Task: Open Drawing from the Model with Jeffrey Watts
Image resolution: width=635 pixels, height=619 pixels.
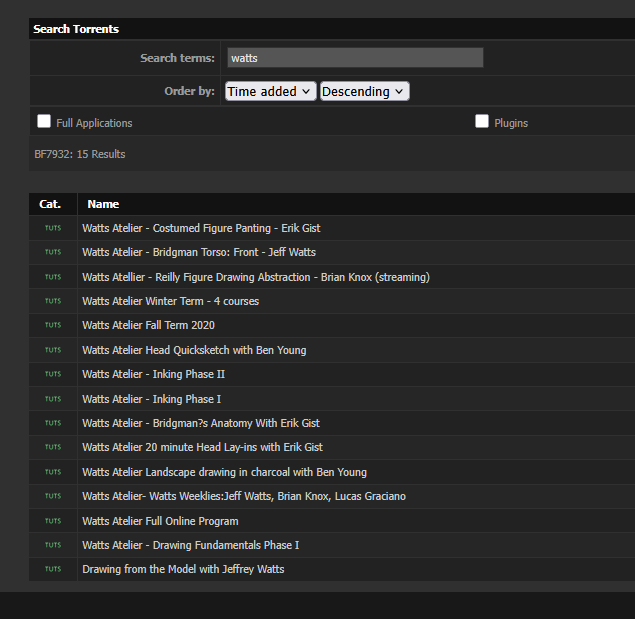Action: pyautogui.click(x=183, y=569)
